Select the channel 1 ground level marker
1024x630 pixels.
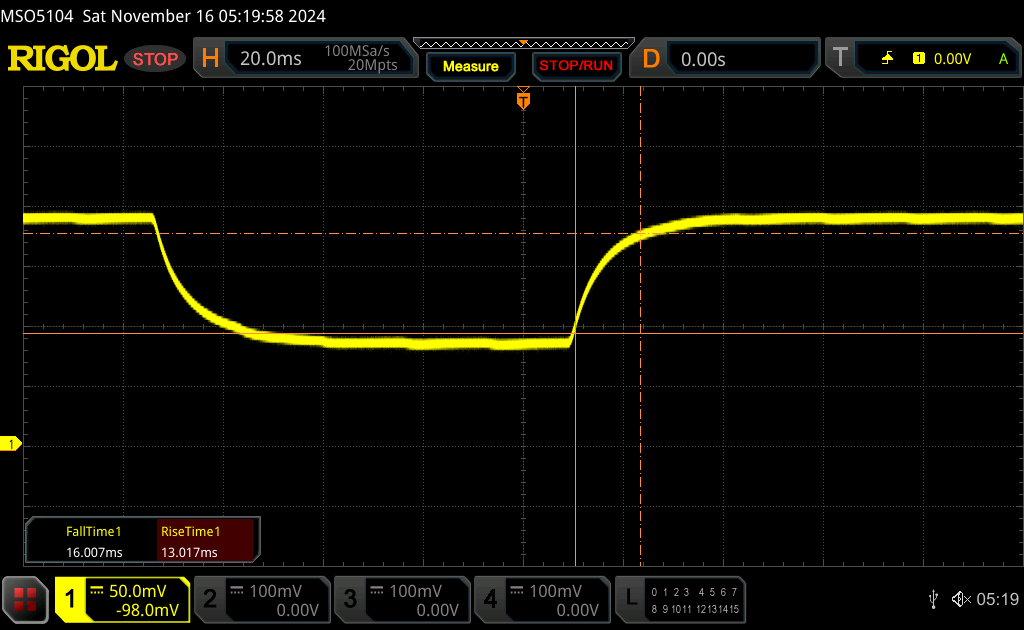(x=12, y=443)
